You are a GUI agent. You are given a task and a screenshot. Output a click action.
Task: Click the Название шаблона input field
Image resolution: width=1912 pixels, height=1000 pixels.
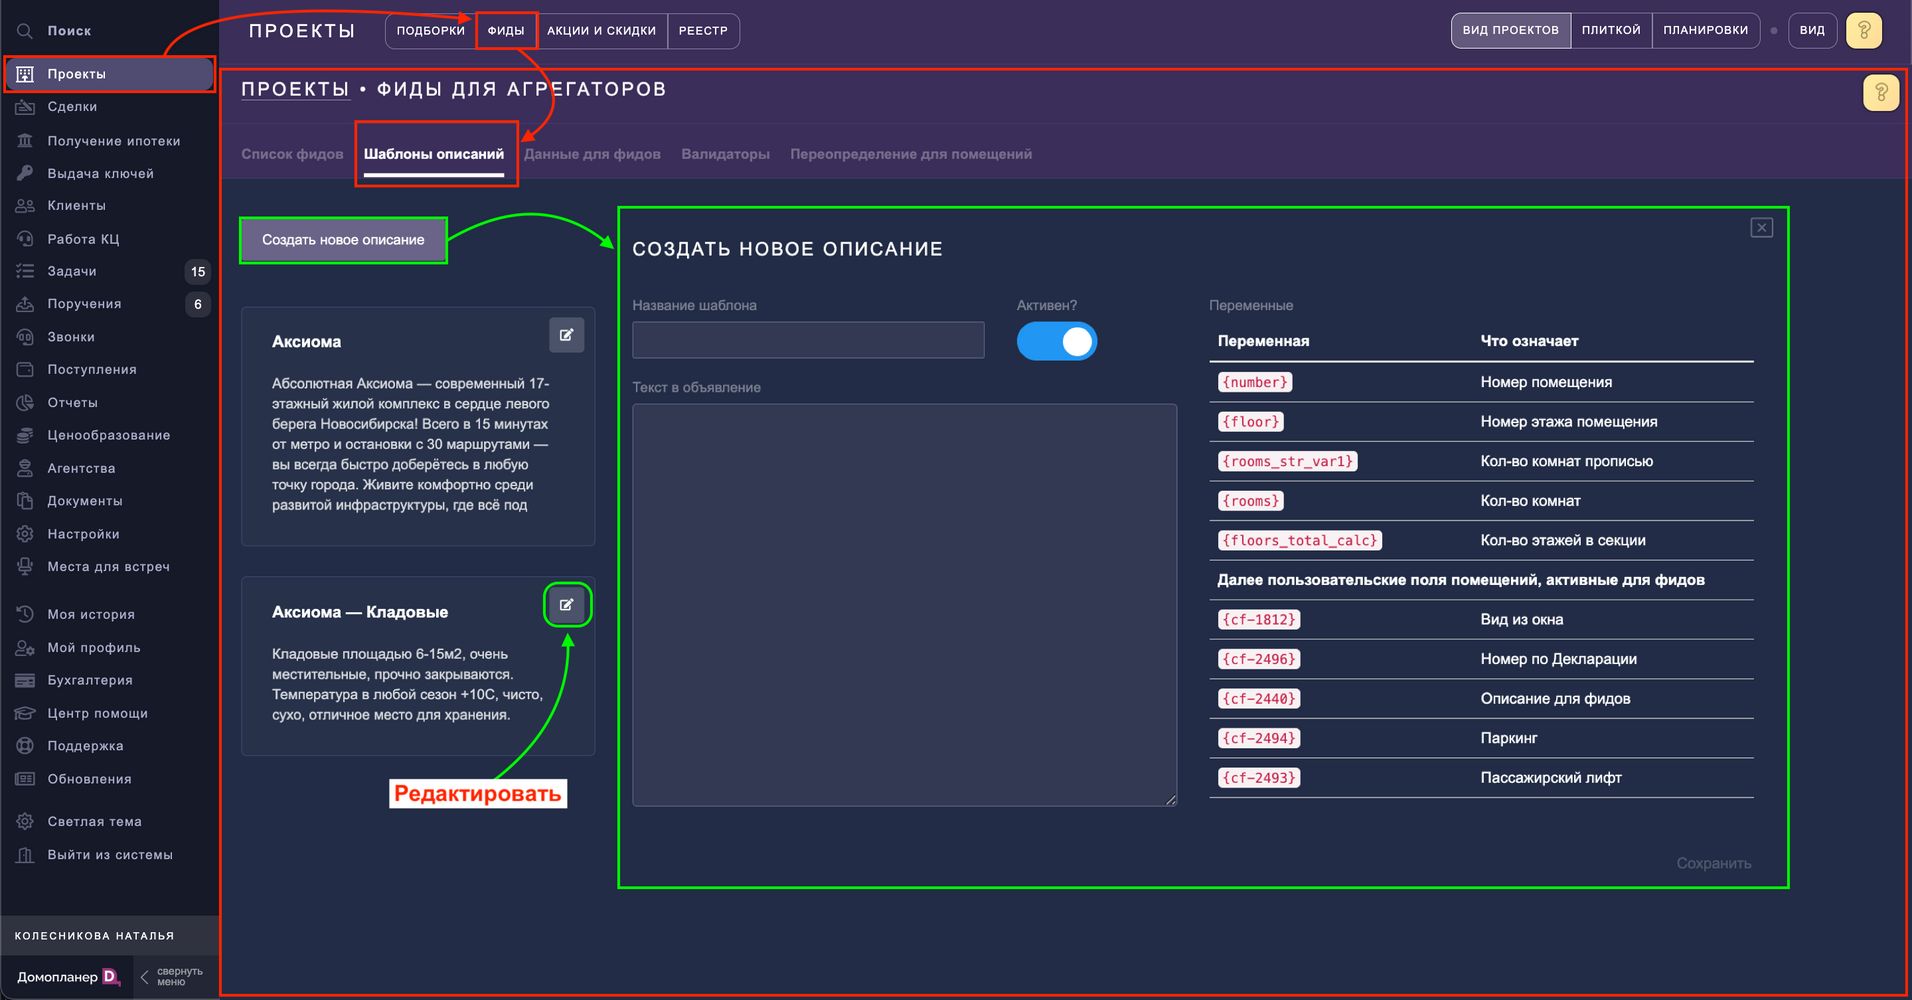[x=808, y=340]
